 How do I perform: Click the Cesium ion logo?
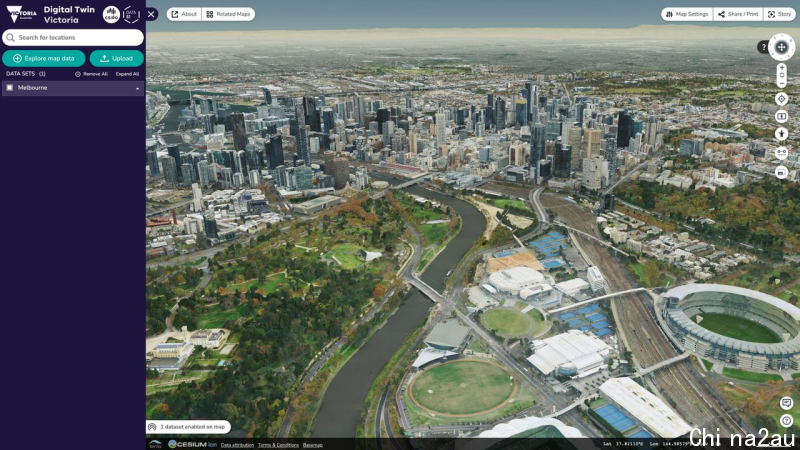192,444
